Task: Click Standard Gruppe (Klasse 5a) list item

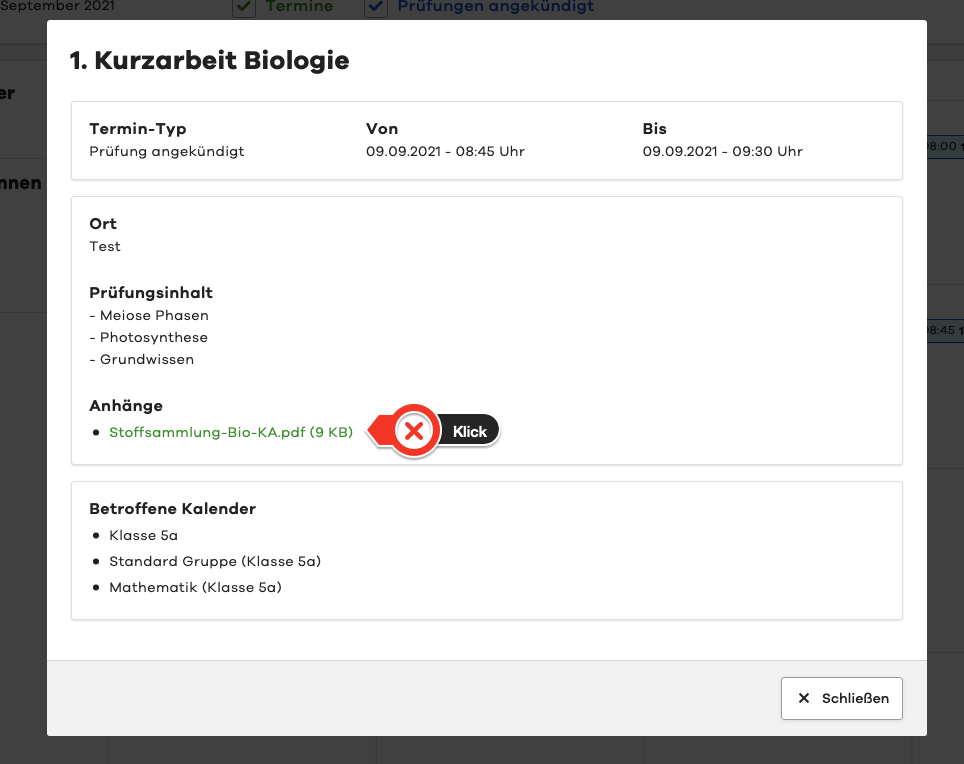Action: pos(214,562)
